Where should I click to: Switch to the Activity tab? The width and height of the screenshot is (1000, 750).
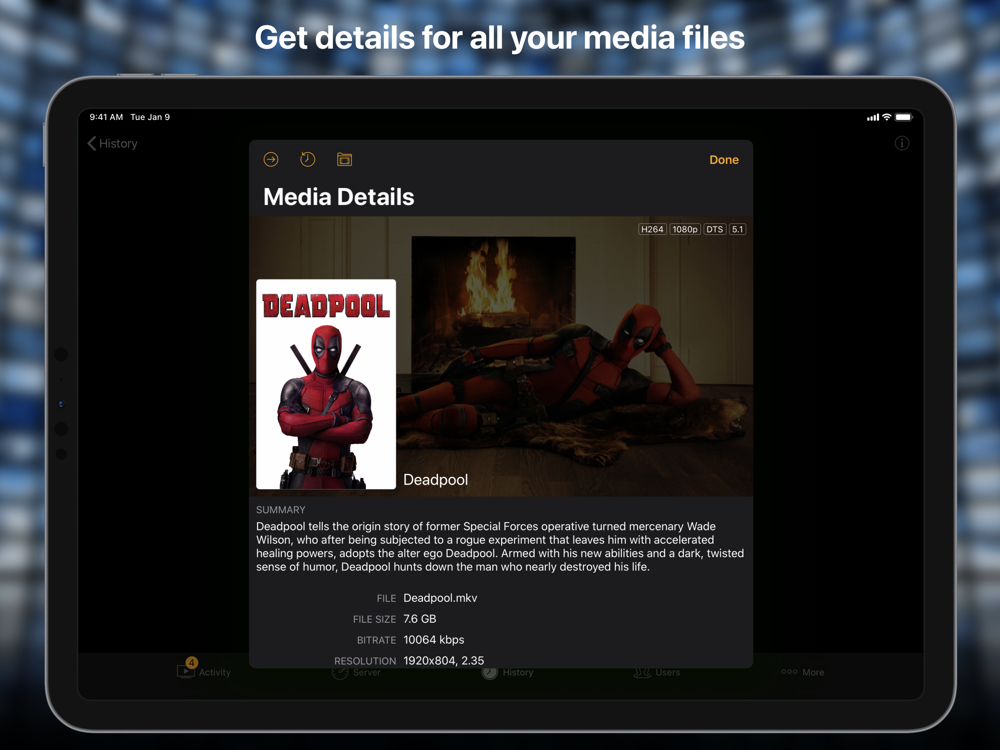coord(204,672)
